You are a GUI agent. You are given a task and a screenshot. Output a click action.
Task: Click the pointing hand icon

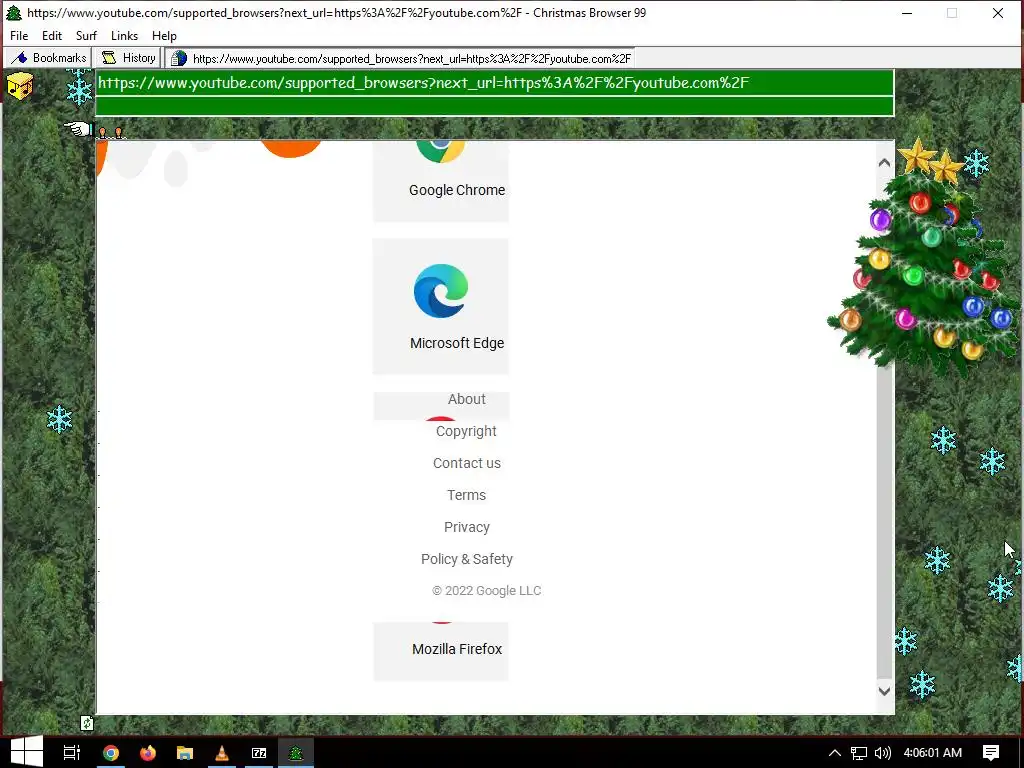[x=78, y=129]
